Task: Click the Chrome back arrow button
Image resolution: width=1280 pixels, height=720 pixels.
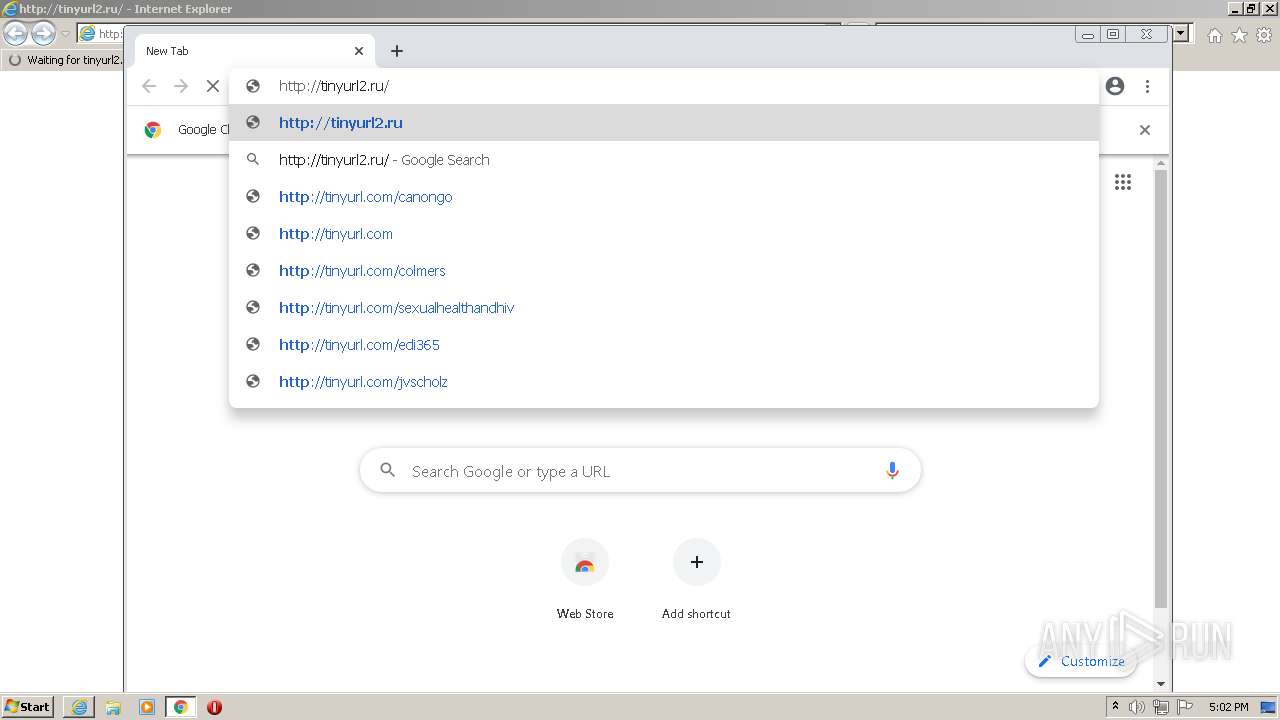Action: pos(149,86)
